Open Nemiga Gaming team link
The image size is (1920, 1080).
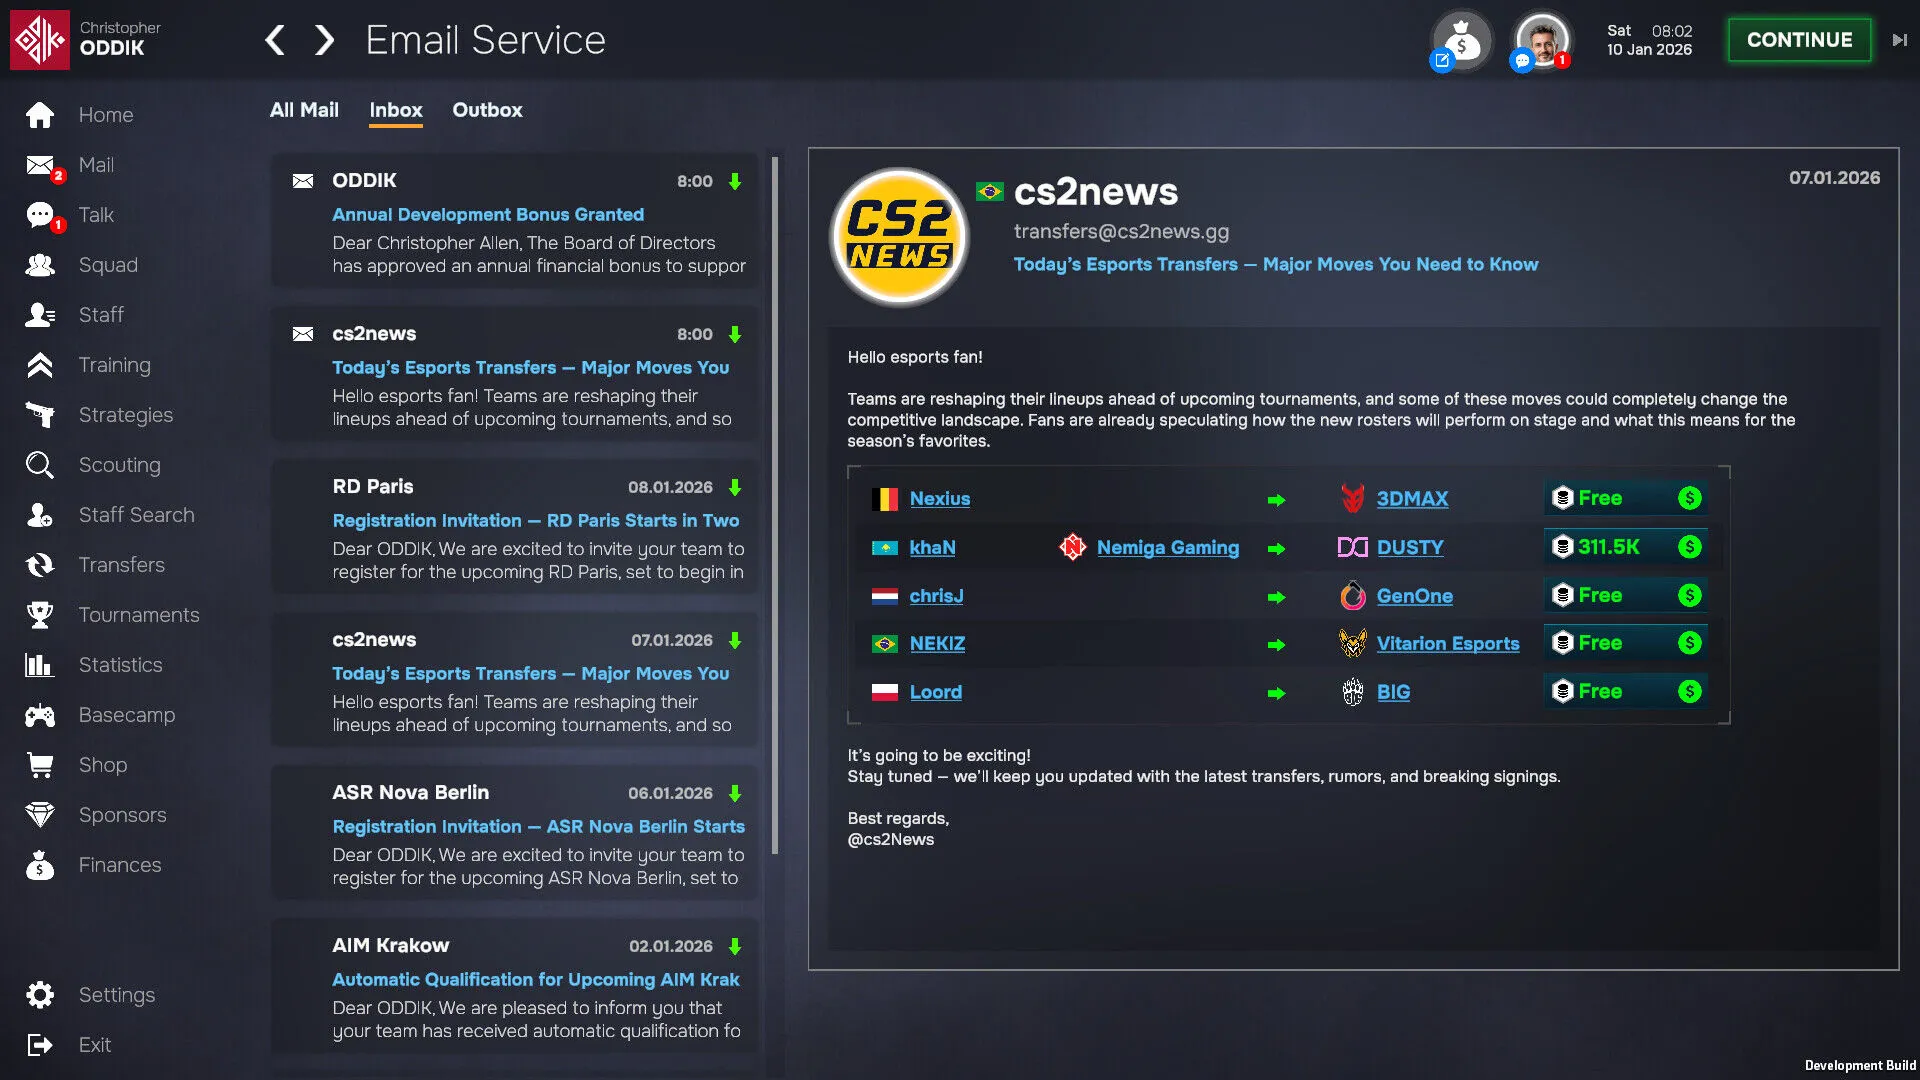[x=1167, y=548]
